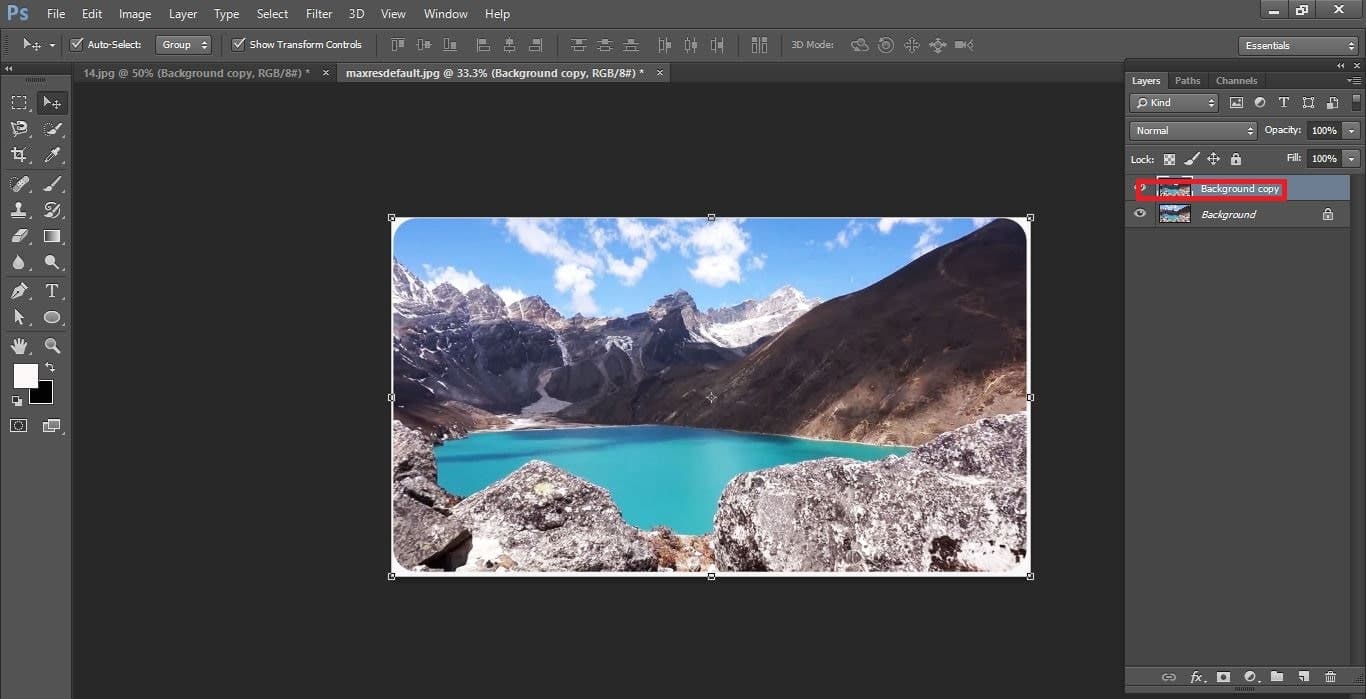Open the Filter menu

(318, 13)
